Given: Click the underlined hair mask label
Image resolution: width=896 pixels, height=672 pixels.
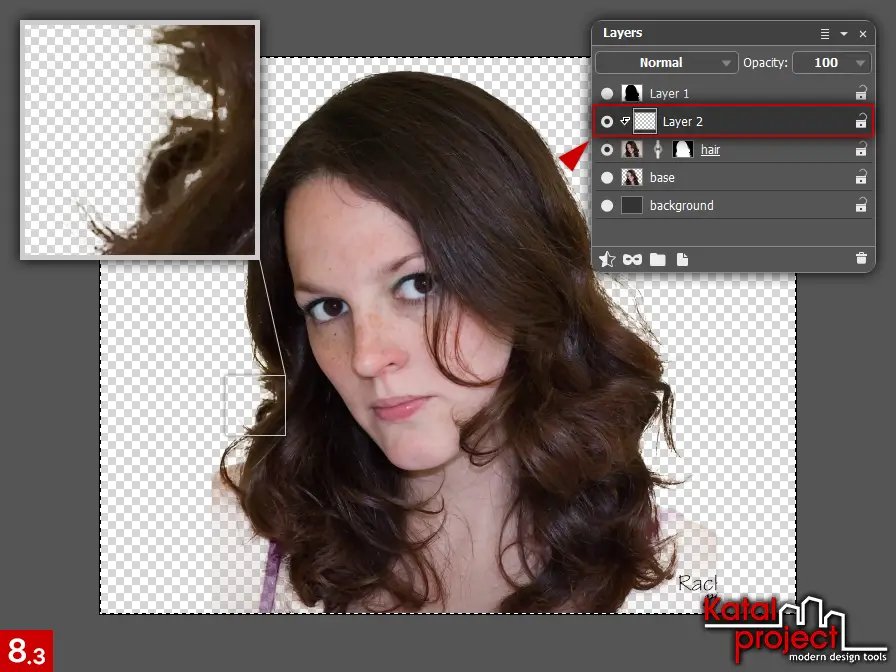Looking at the screenshot, I should coord(708,149).
